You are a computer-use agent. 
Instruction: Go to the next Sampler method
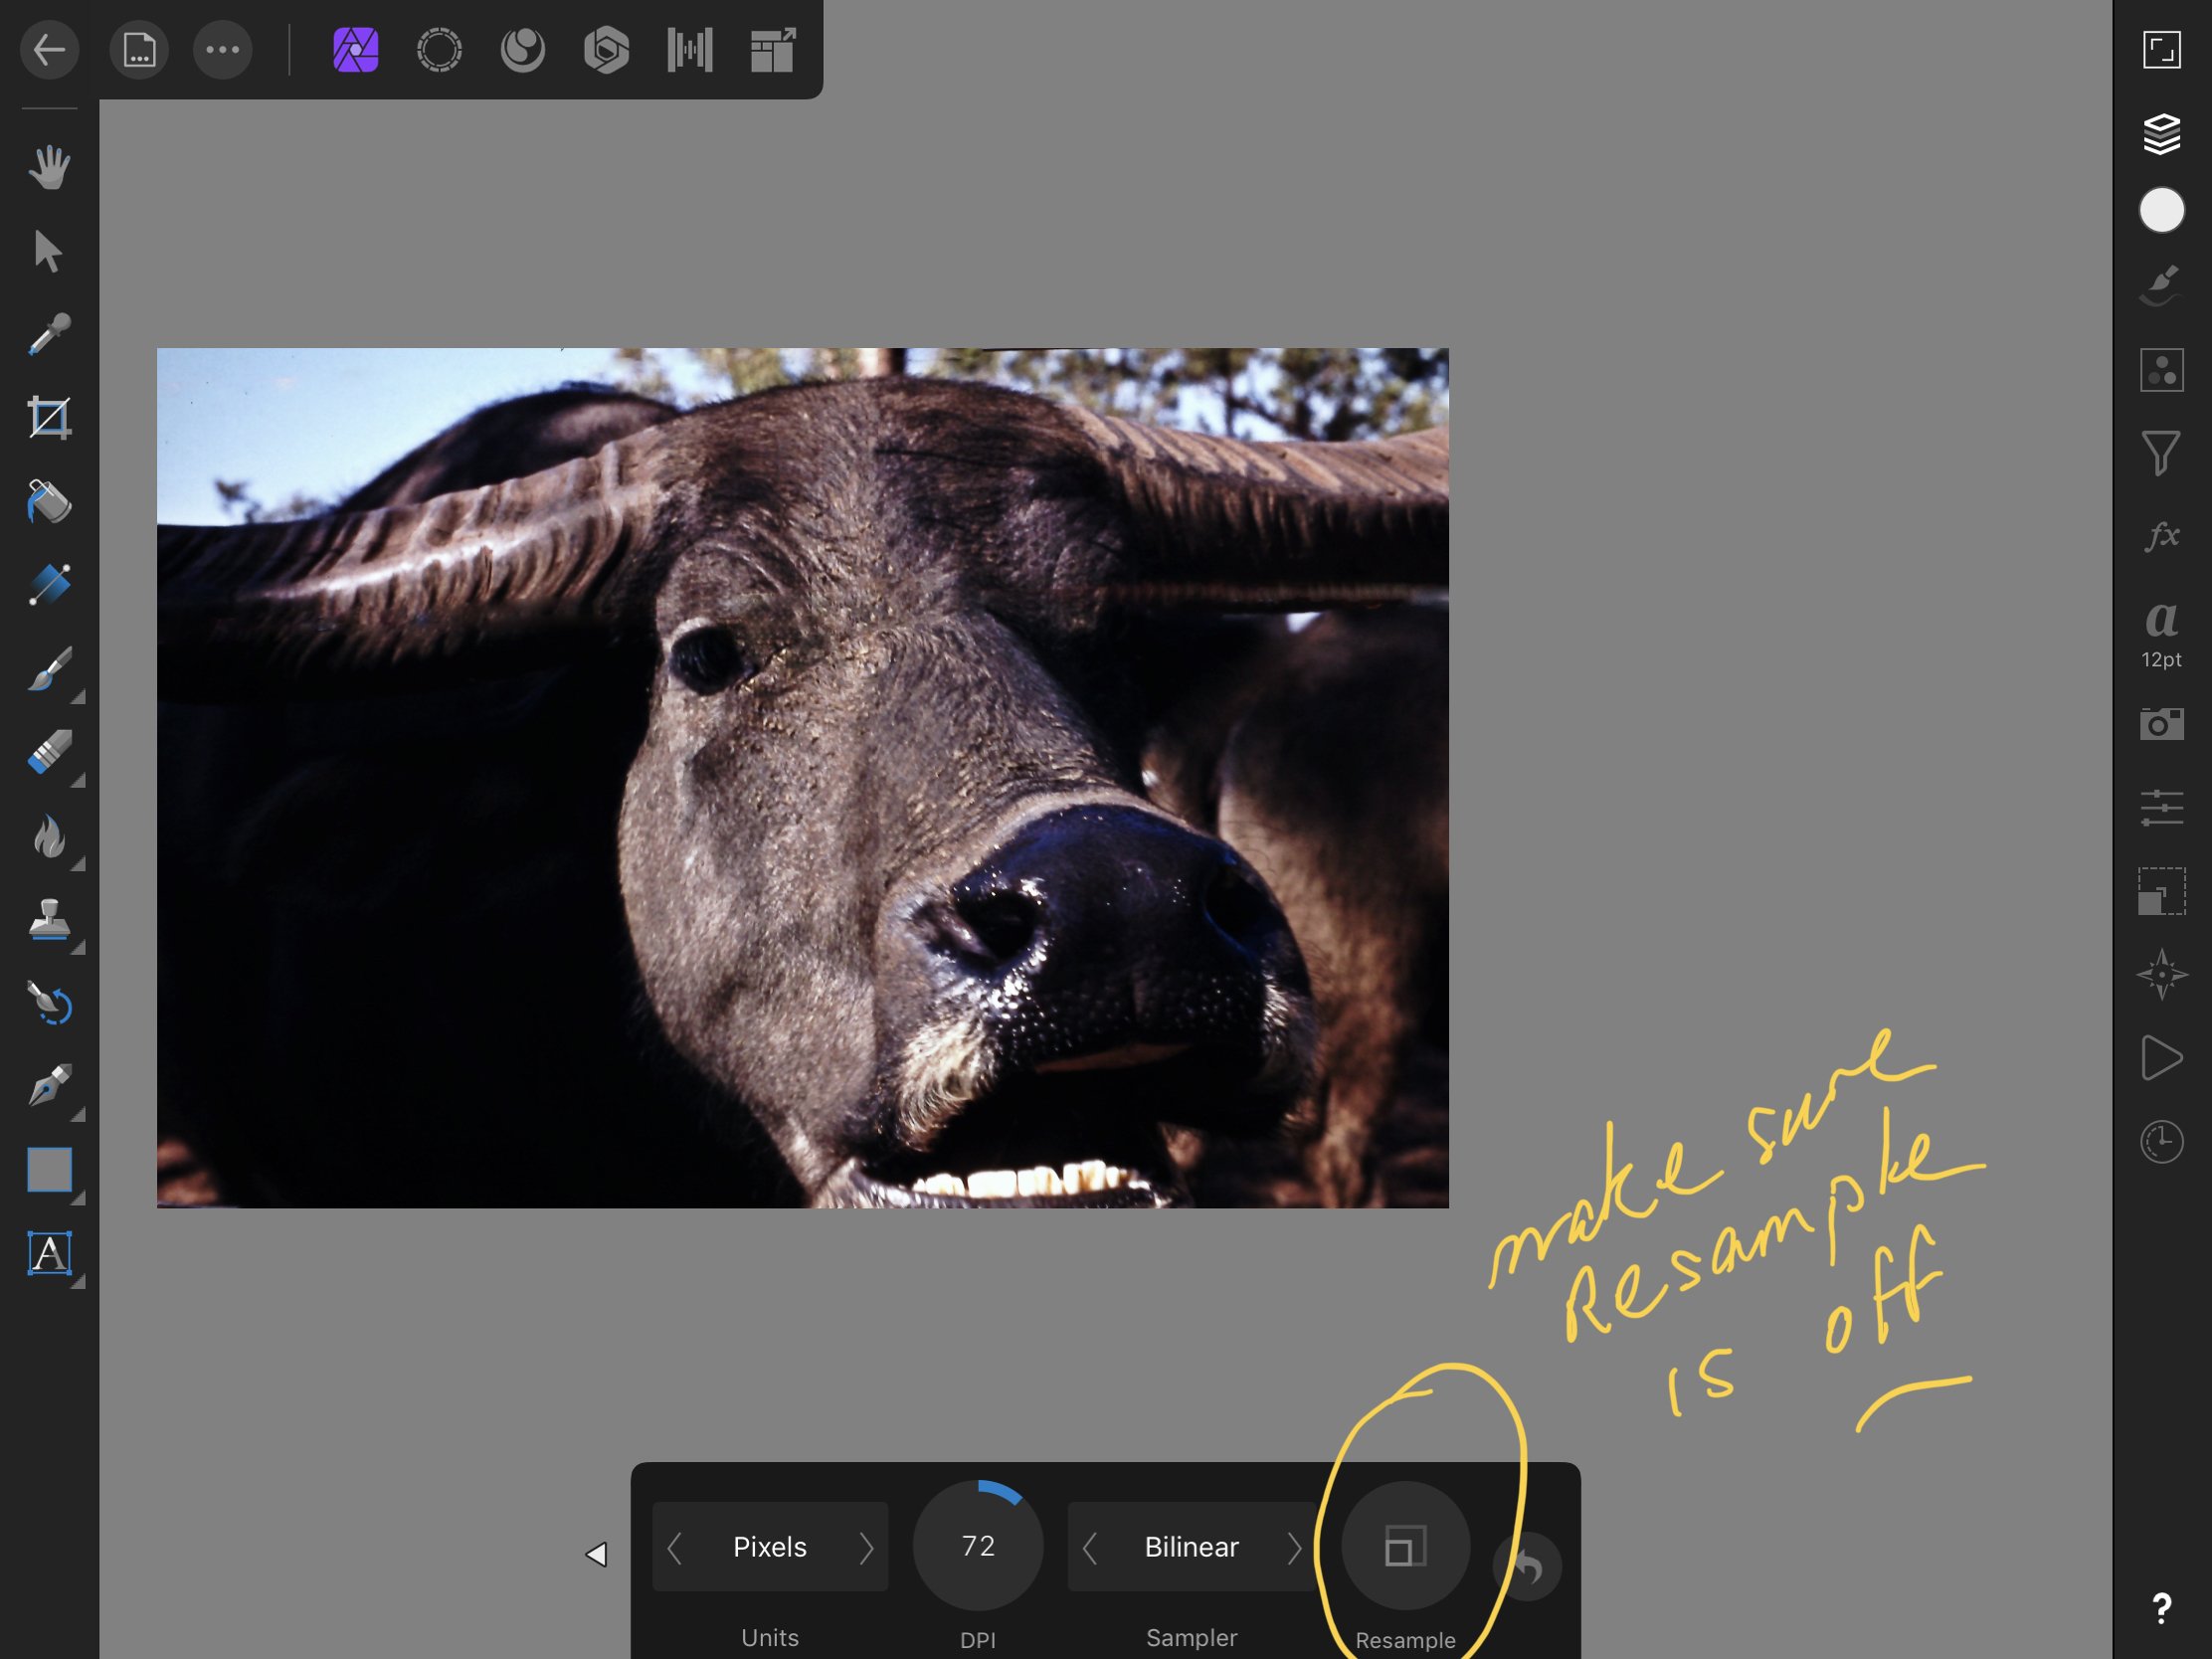[1295, 1548]
